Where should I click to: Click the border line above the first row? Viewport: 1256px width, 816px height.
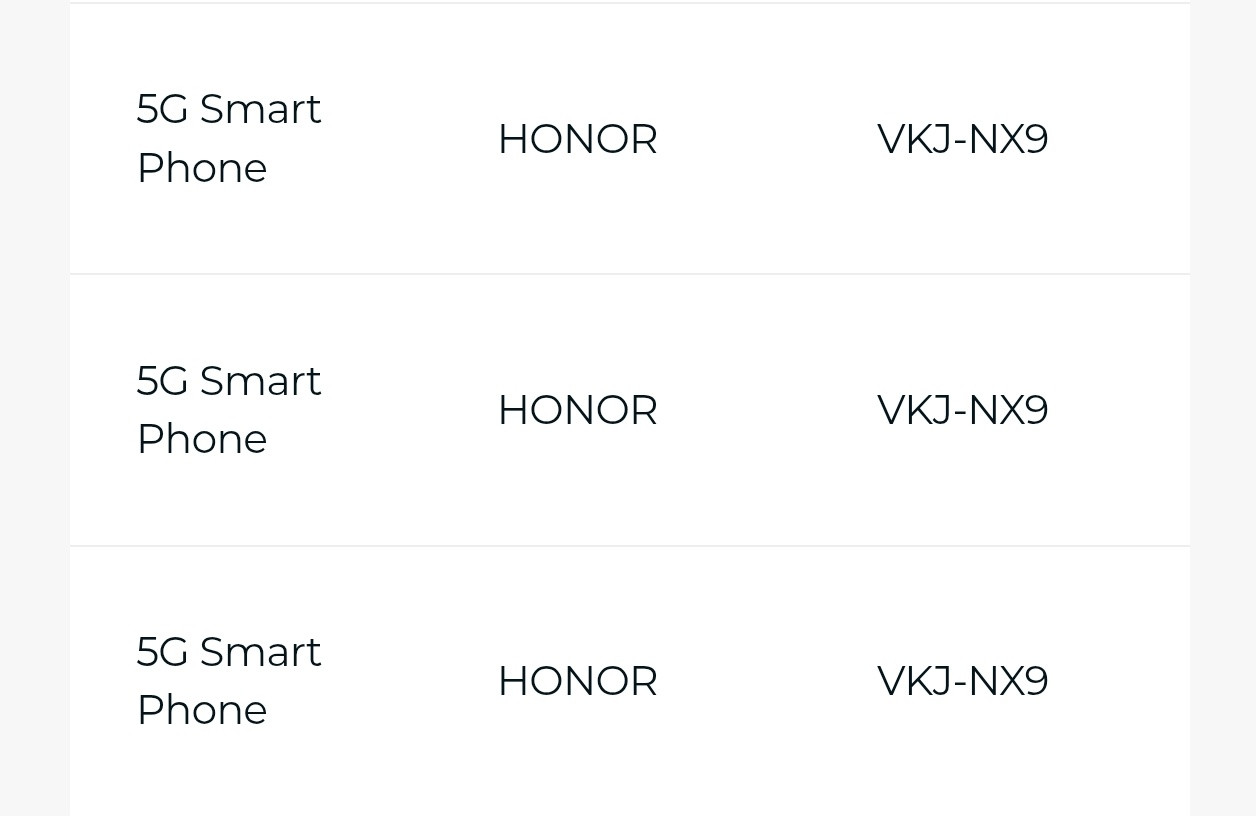[630, 3]
